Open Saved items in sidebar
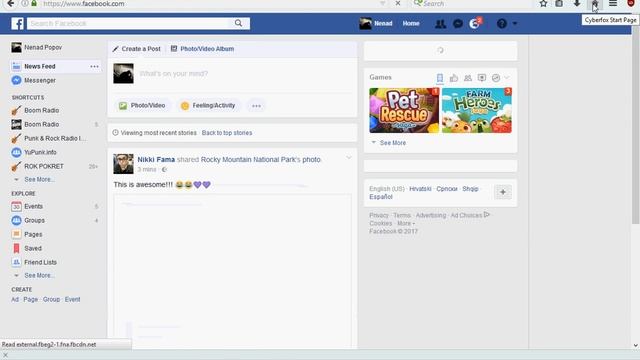Screen dimensions: 640x360 tap(33, 248)
